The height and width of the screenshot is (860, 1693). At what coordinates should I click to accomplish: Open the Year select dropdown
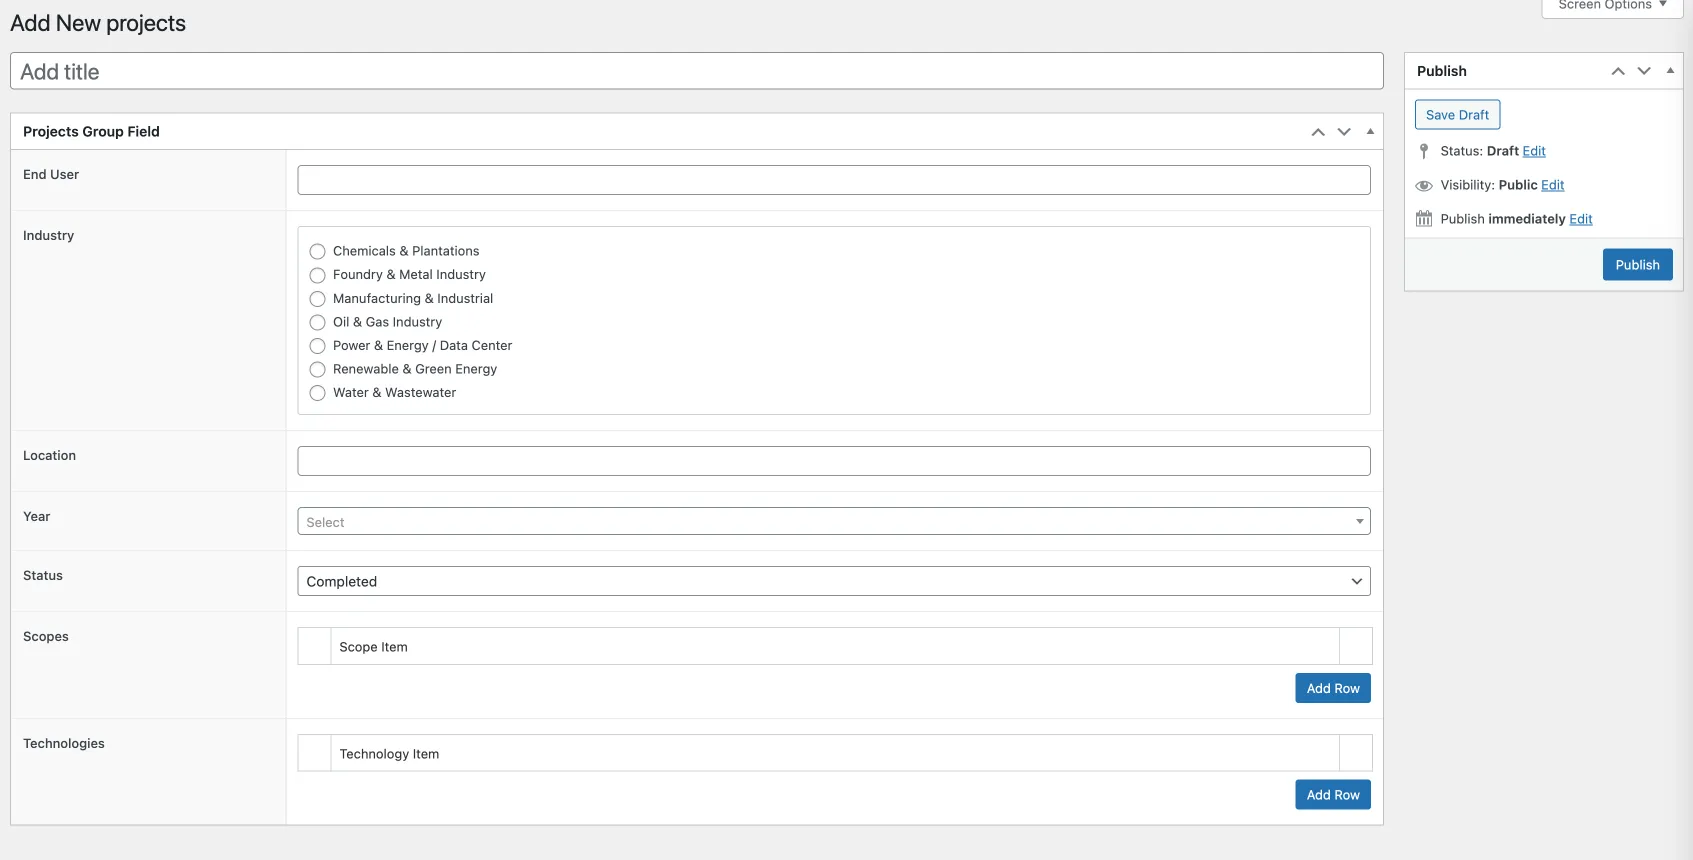[833, 522]
